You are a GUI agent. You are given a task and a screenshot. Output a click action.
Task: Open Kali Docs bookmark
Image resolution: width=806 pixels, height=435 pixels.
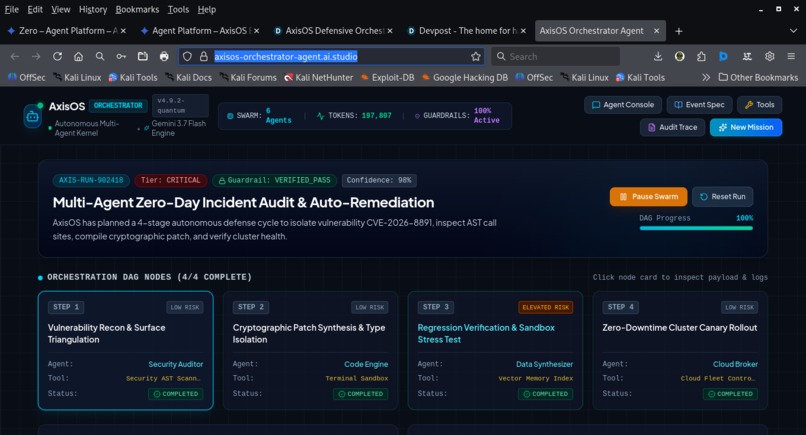click(188, 78)
